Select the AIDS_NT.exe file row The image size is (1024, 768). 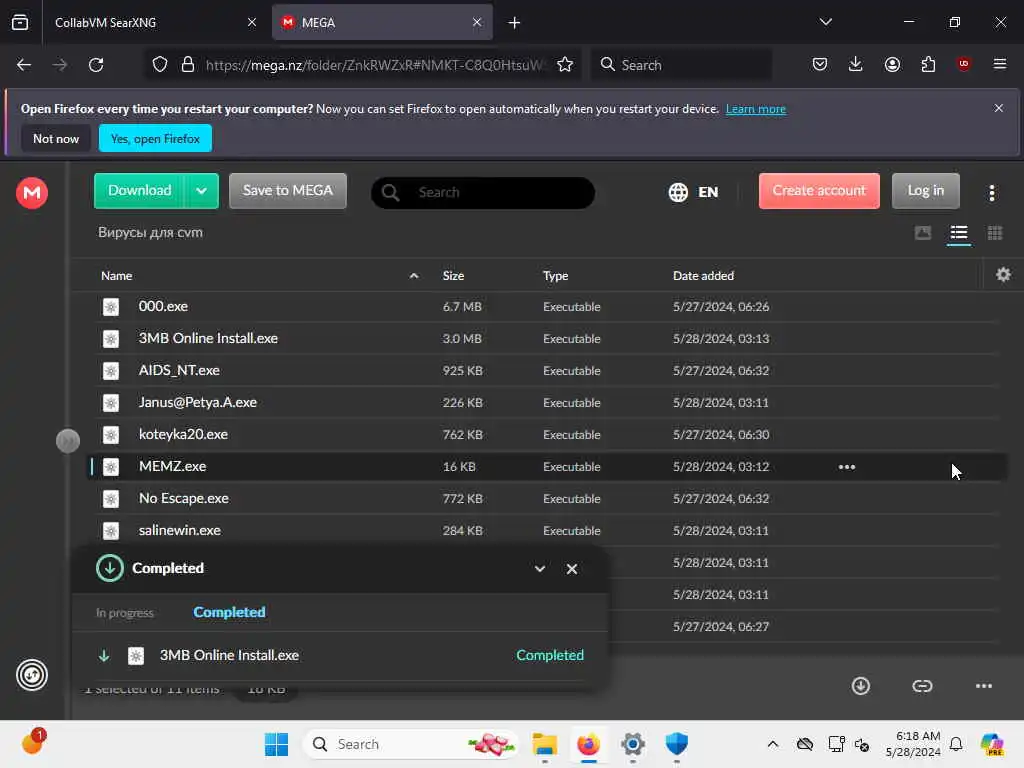(545, 370)
